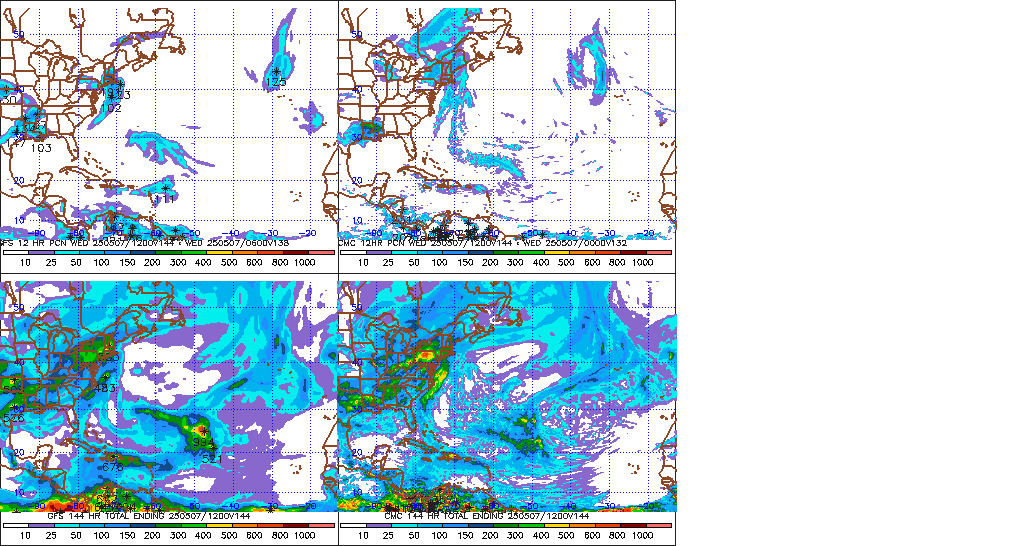This screenshot has width=1024, height=546.
Task: Click the 526 label on GFS 144 HR map
Action: [13, 417]
